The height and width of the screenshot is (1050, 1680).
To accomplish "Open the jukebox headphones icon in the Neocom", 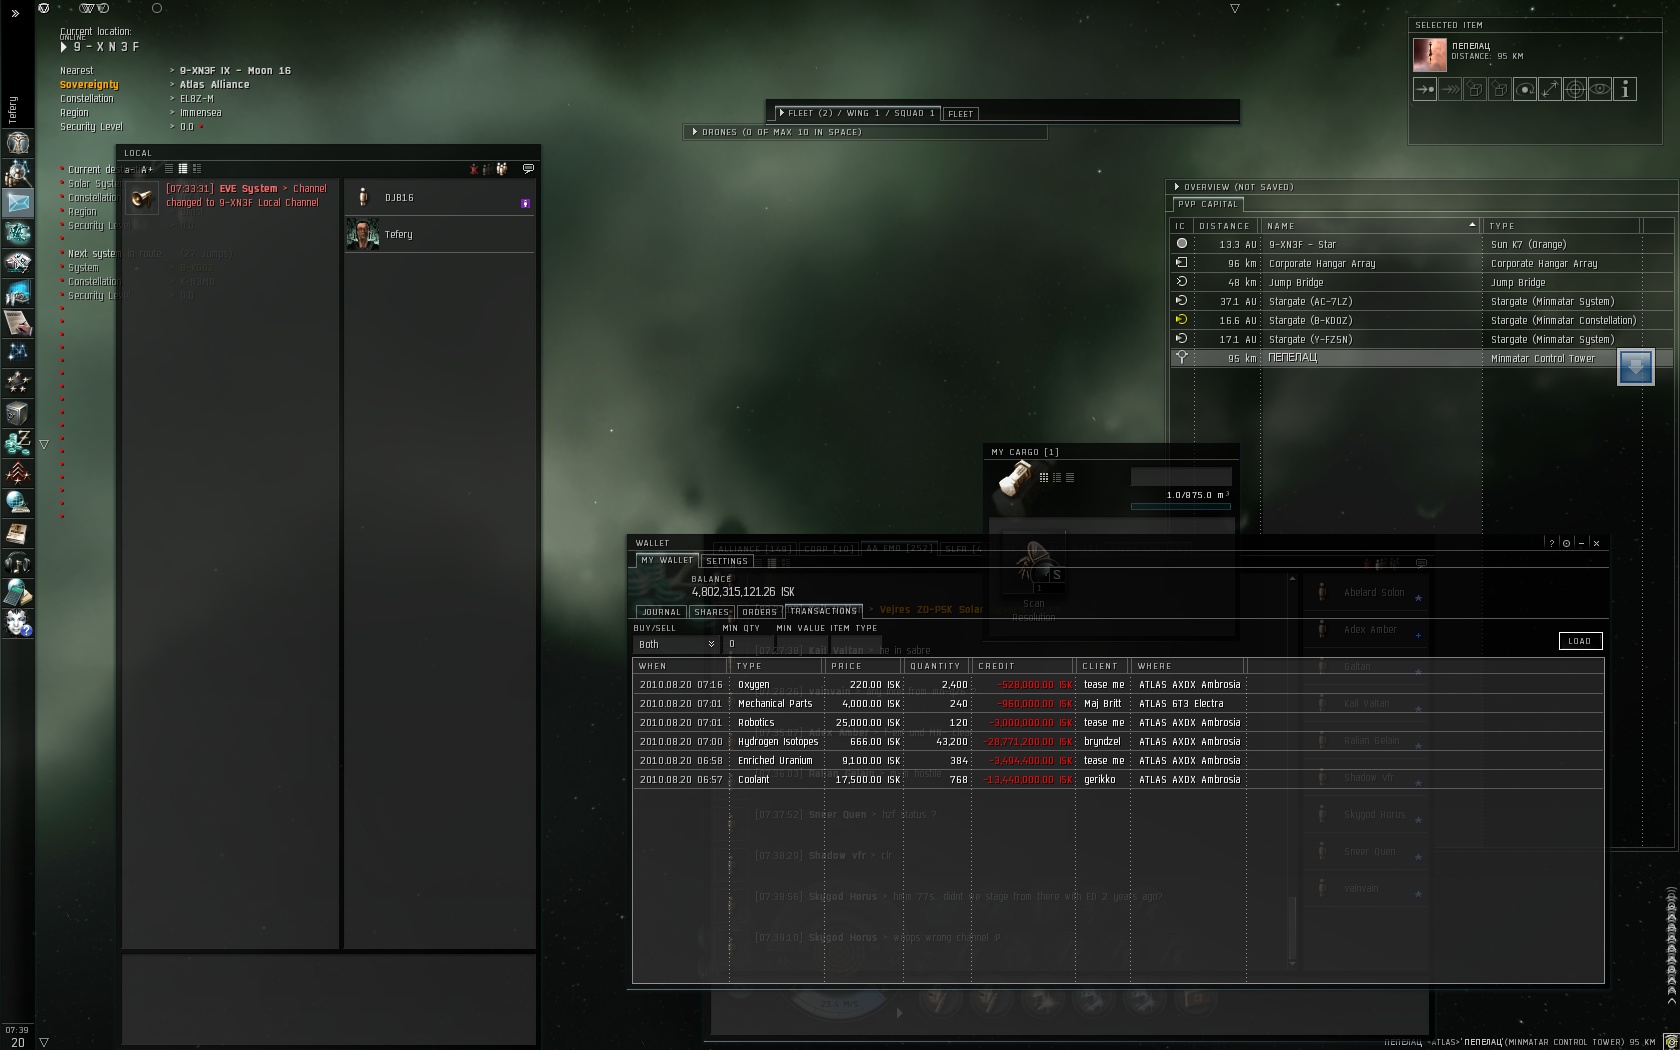I will click(x=17, y=563).
